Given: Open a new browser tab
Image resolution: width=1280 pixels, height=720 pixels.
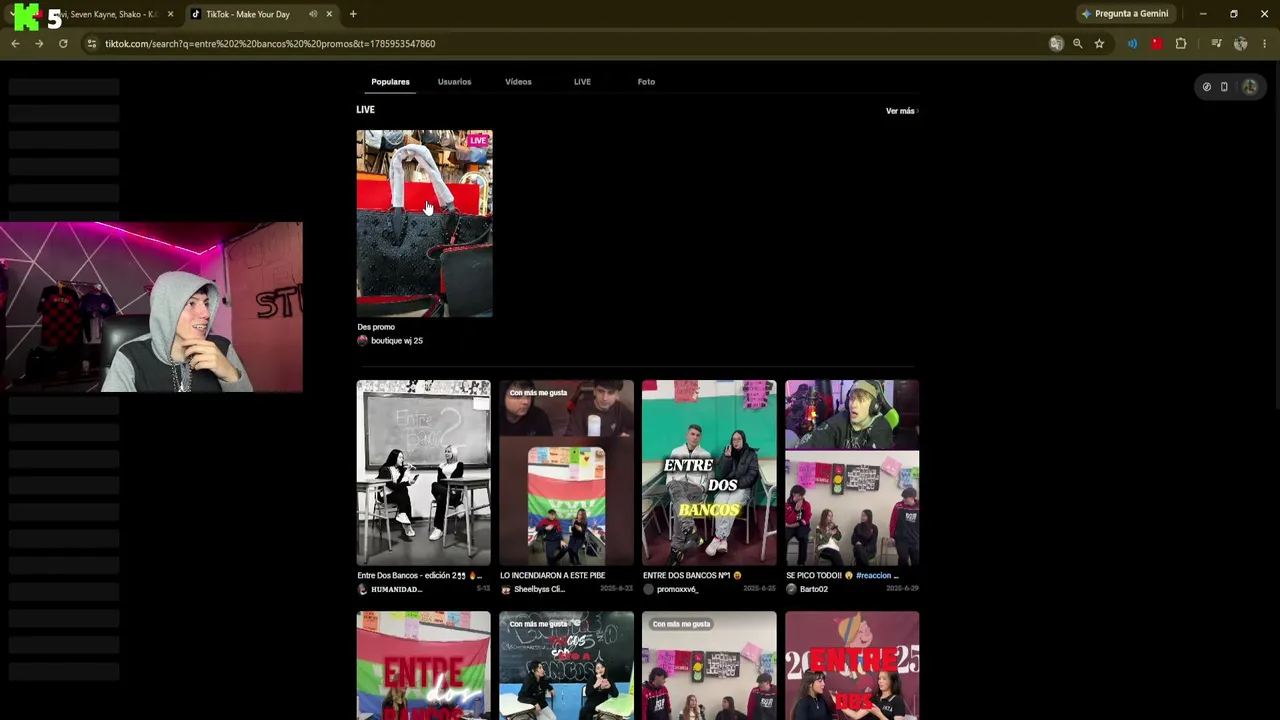Looking at the screenshot, I should coord(353,14).
